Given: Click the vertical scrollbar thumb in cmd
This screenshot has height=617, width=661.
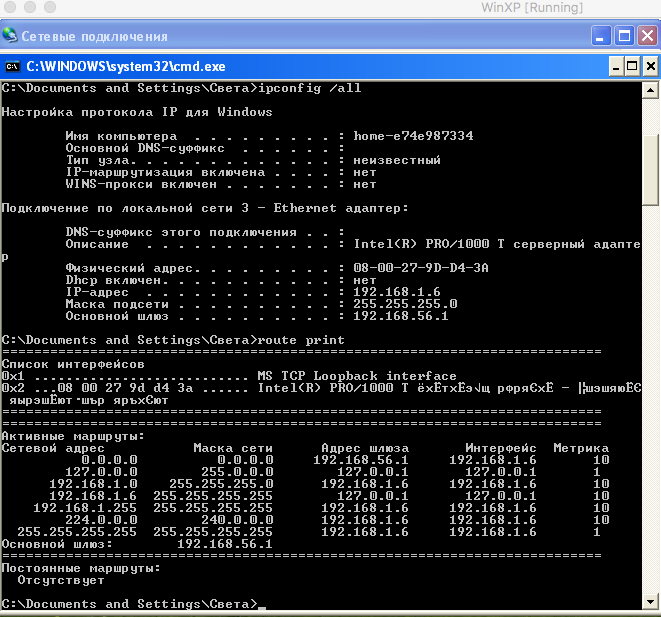Looking at the screenshot, I should point(650,170).
